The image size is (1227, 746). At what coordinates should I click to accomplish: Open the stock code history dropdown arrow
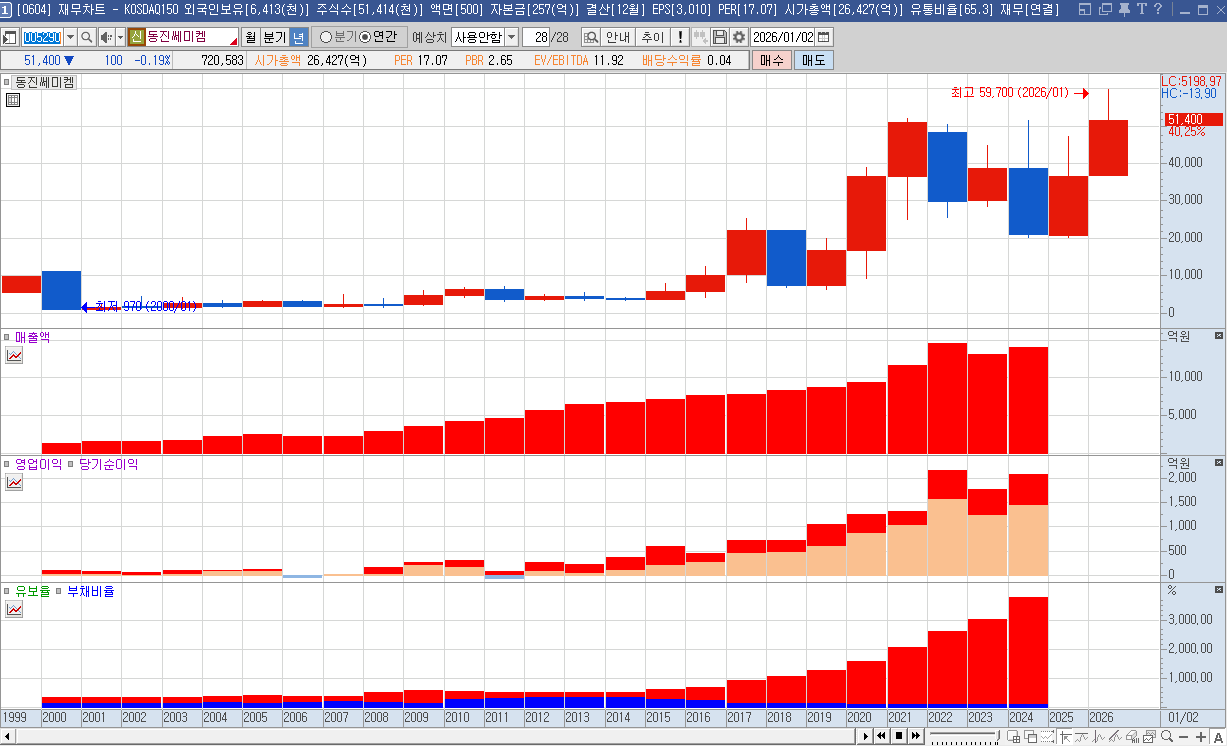(x=70, y=37)
